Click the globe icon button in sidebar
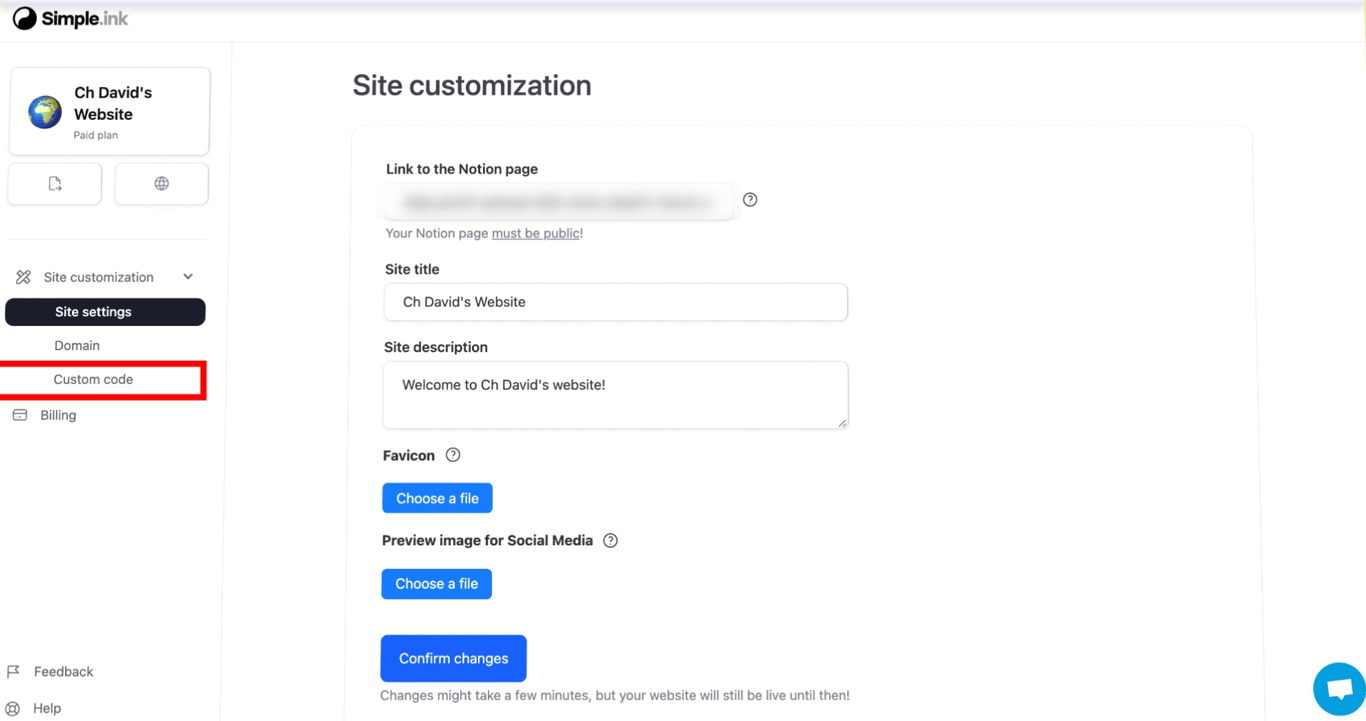The image size is (1366, 721). (x=161, y=183)
